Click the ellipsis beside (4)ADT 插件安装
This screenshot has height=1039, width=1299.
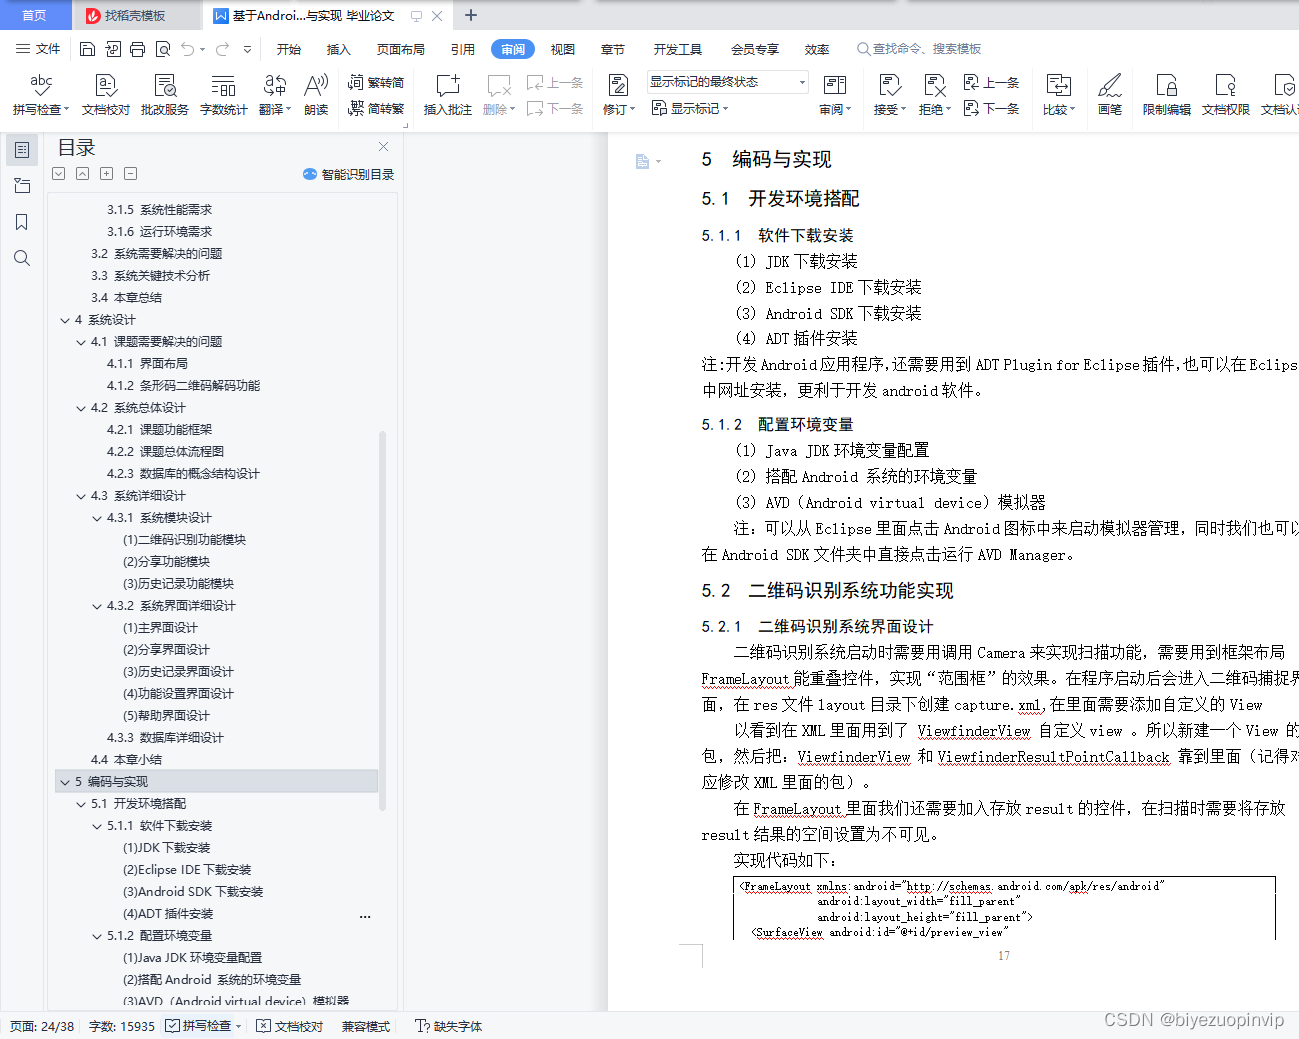(x=365, y=915)
